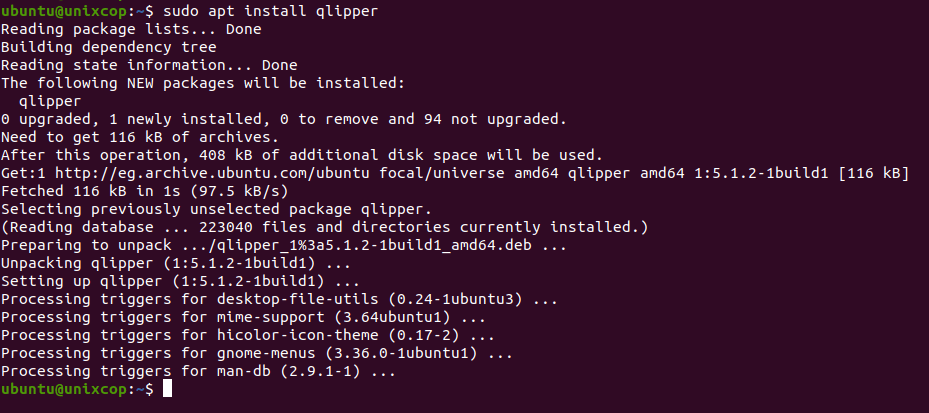This screenshot has width=929, height=413.
Task: Click the 'Building dependency tree' line
Action: (x=108, y=47)
